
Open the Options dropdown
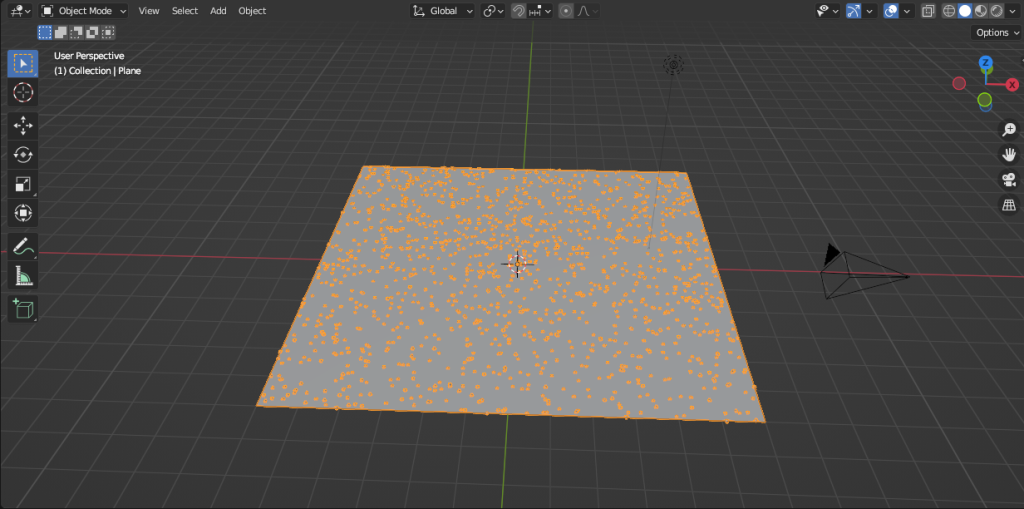[x=996, y=32]
